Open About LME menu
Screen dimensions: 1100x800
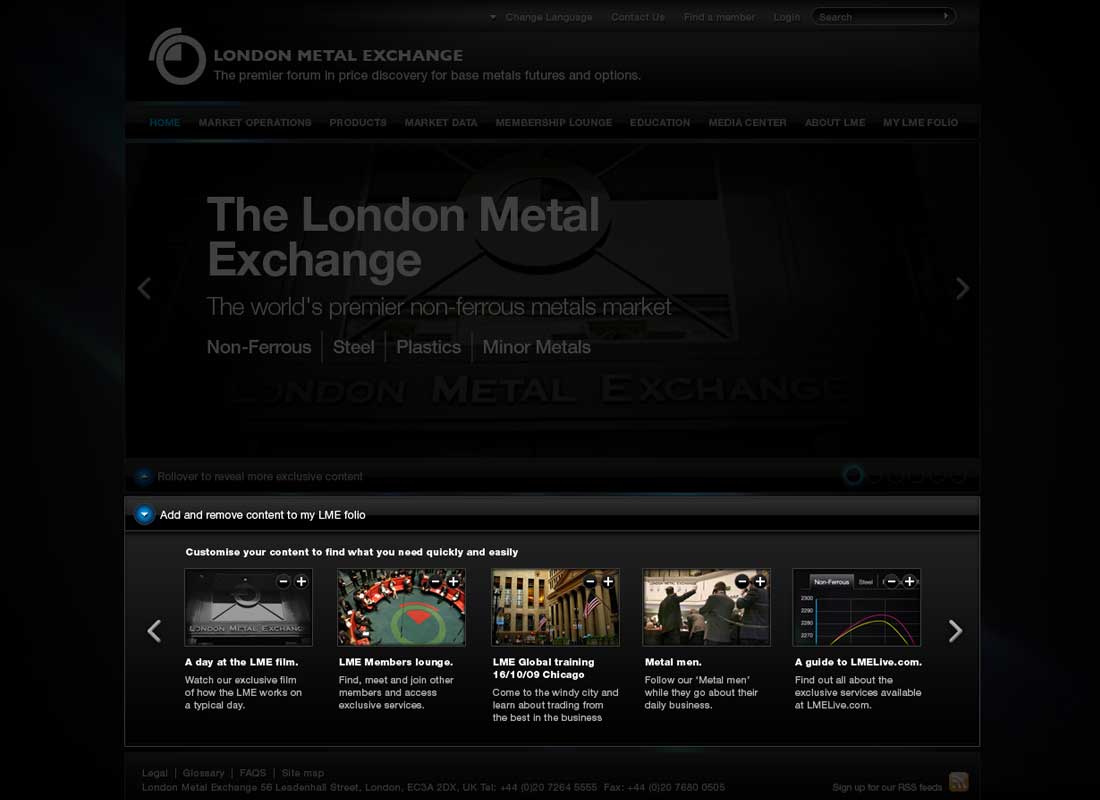835,122
